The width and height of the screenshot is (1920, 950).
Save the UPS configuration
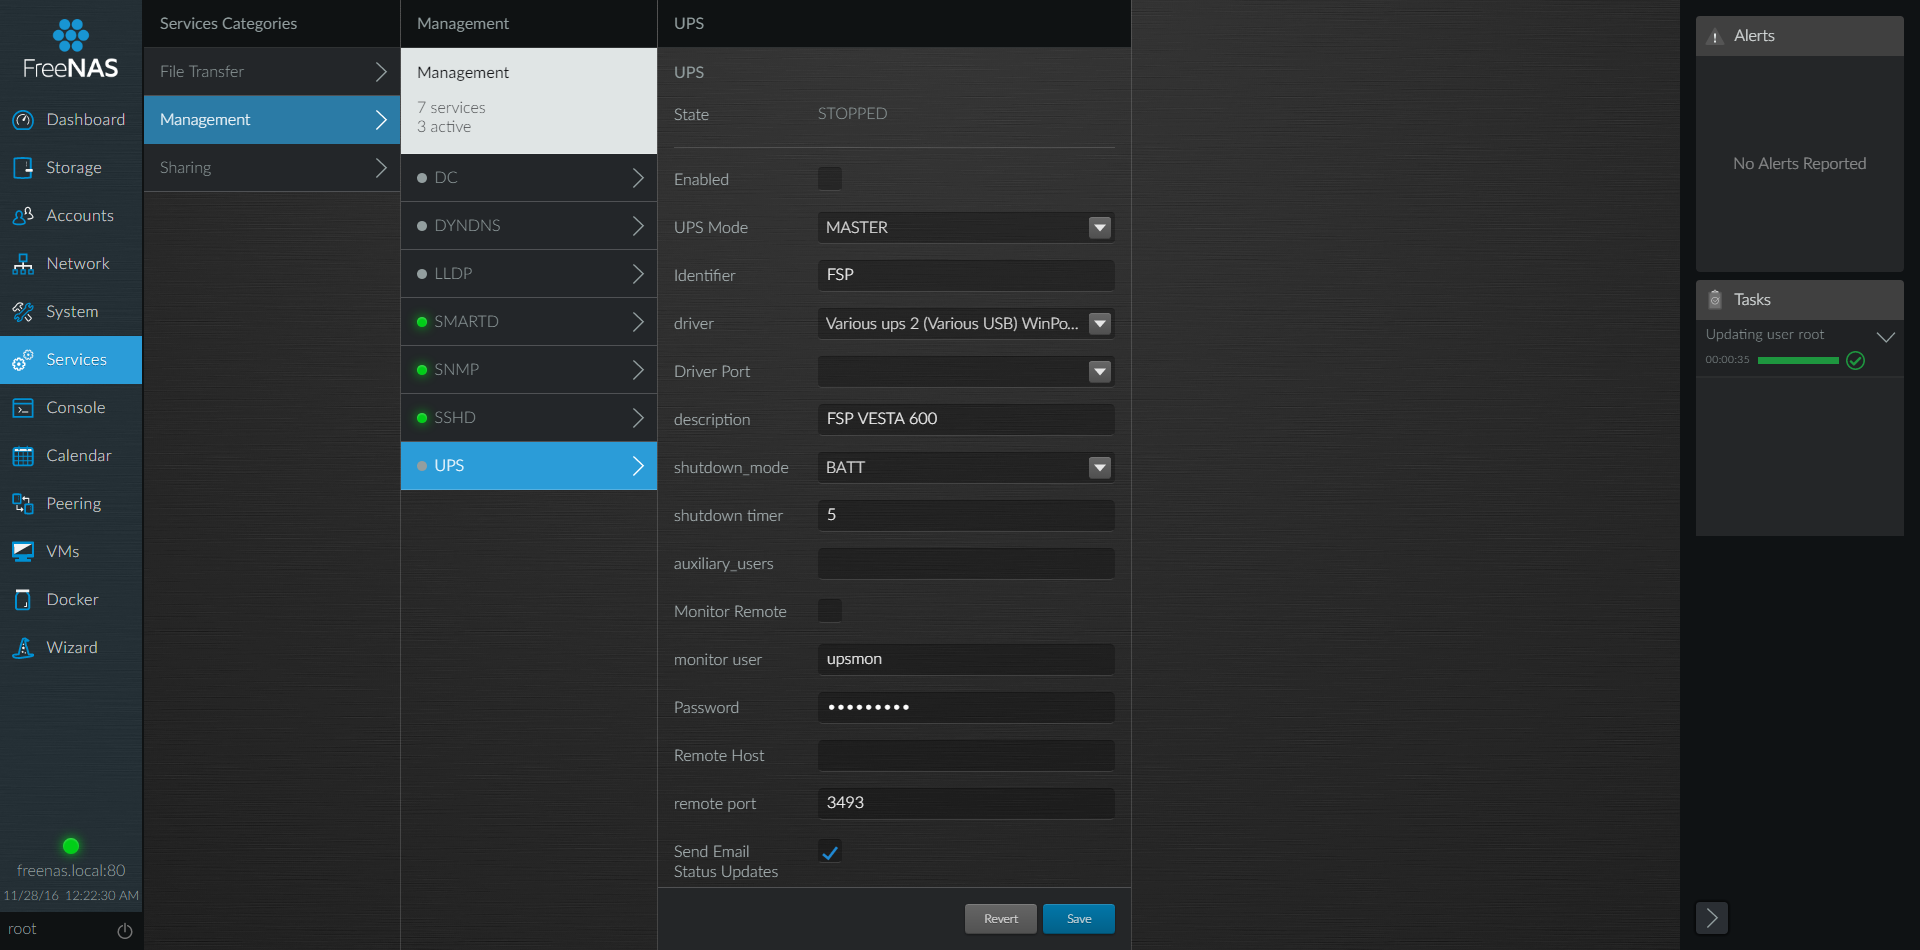coord(1078,918)
